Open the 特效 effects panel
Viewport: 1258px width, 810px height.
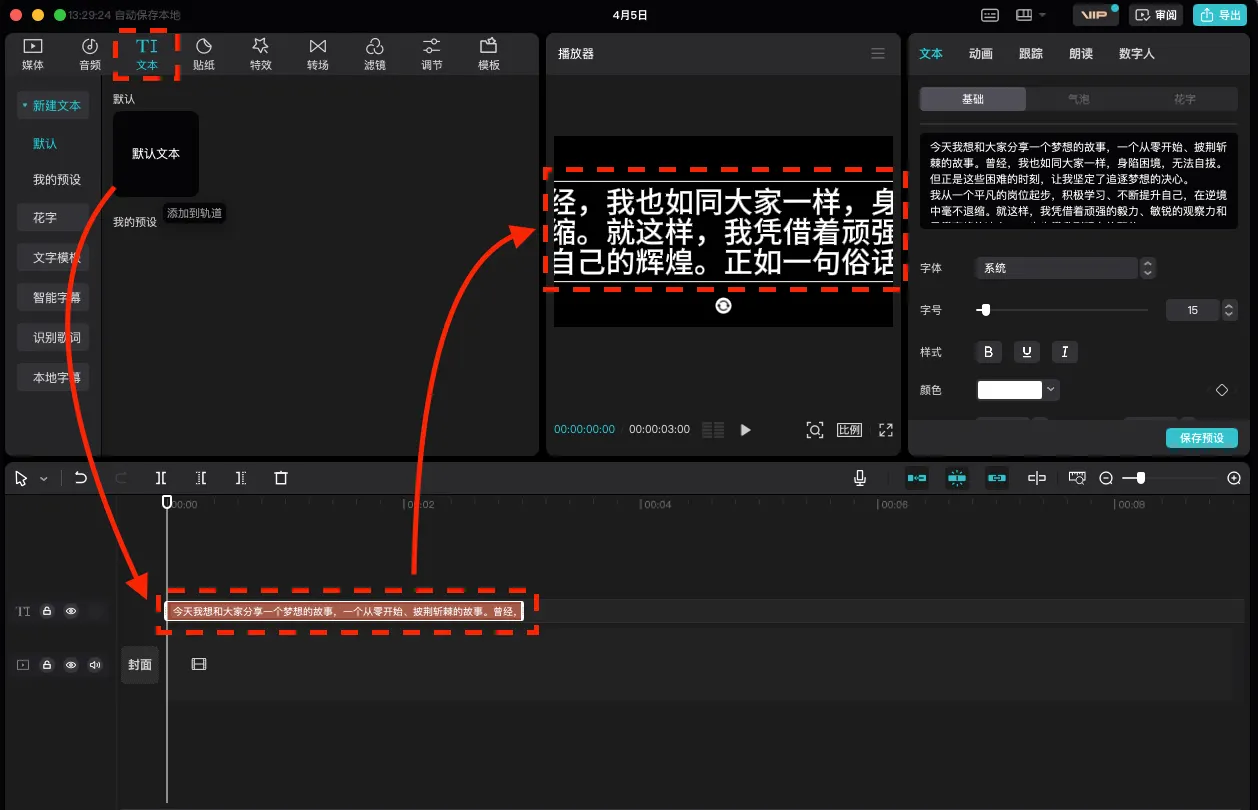pos(261,54)
